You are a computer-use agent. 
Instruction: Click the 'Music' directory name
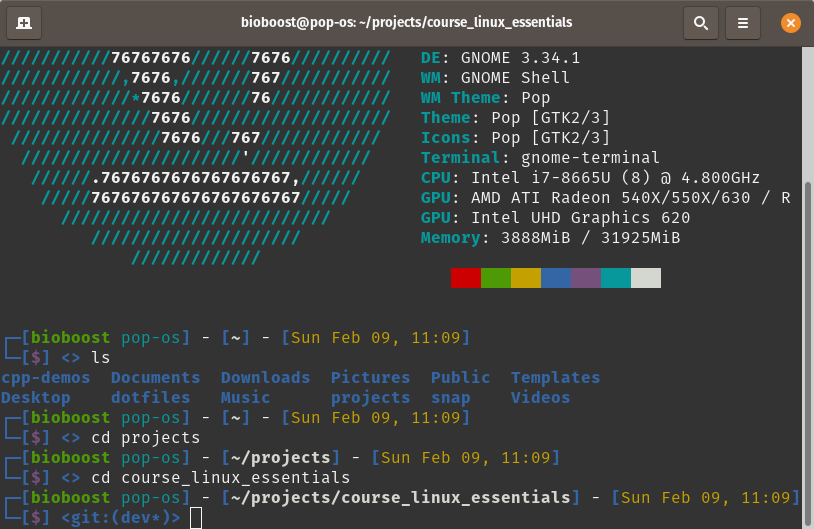coord(246,398)
